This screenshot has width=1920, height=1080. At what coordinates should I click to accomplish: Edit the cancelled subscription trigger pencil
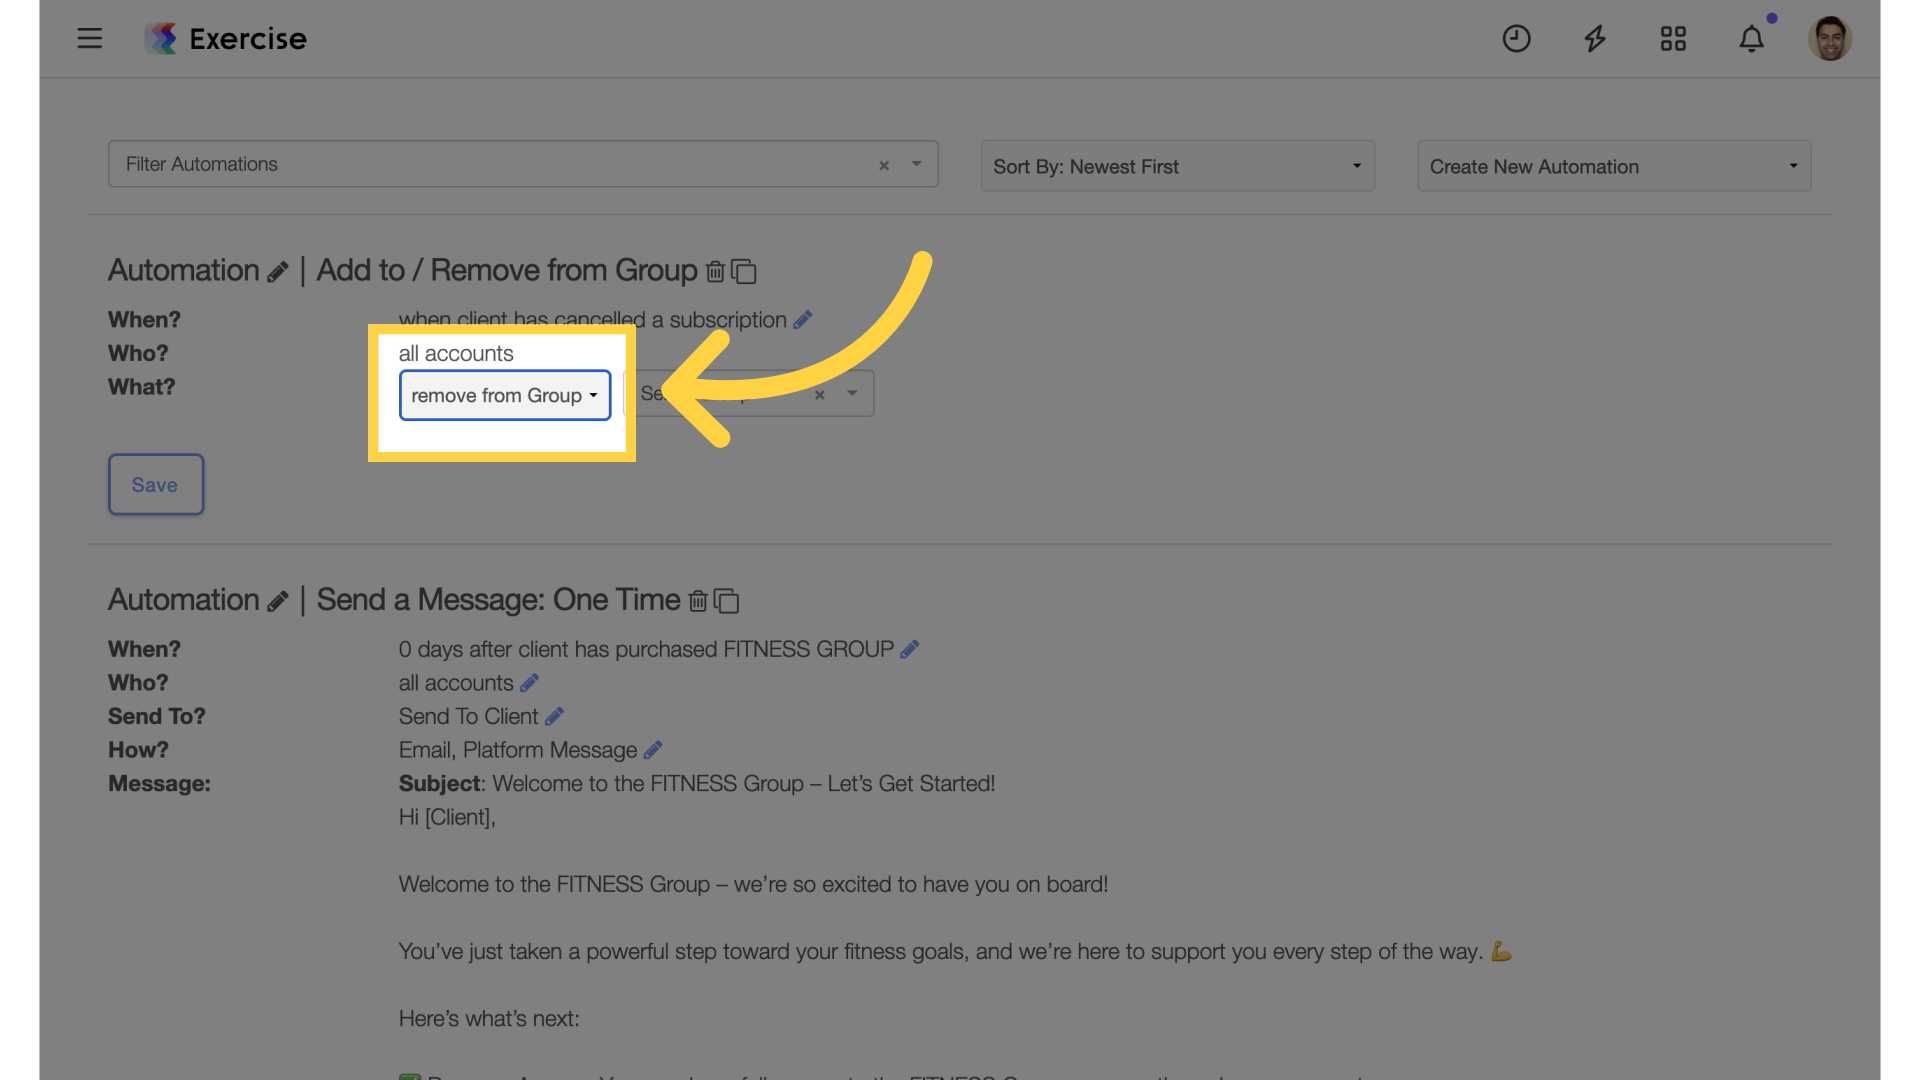point(803,319)
